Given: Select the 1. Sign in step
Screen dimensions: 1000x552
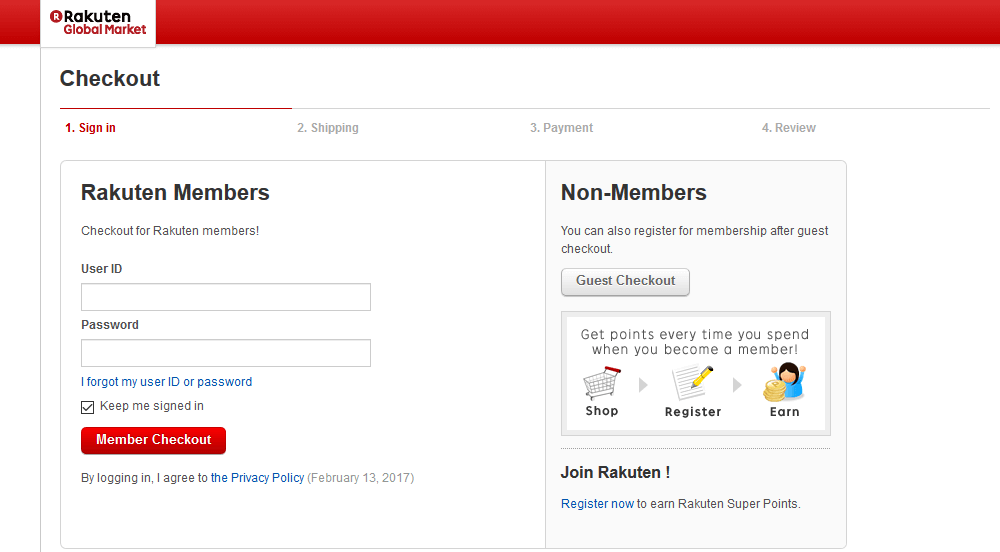Looking at the screenshot, I should [90, 127].
